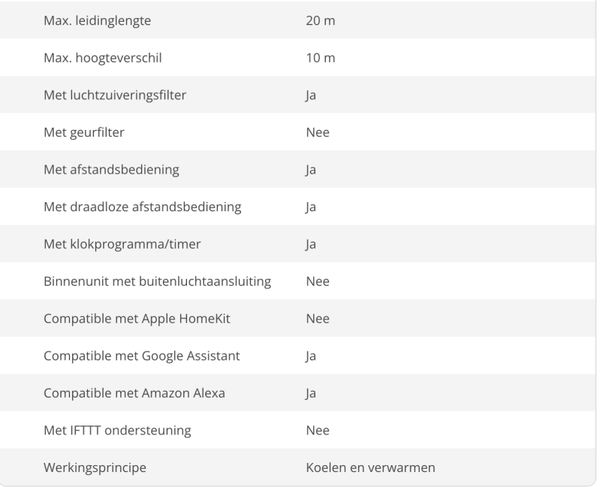Viewport: 600px width, 487px height.
Task: Click the Compatible met Apple HomeKit label
Action: pyautogui.click(x=137, y=319)
